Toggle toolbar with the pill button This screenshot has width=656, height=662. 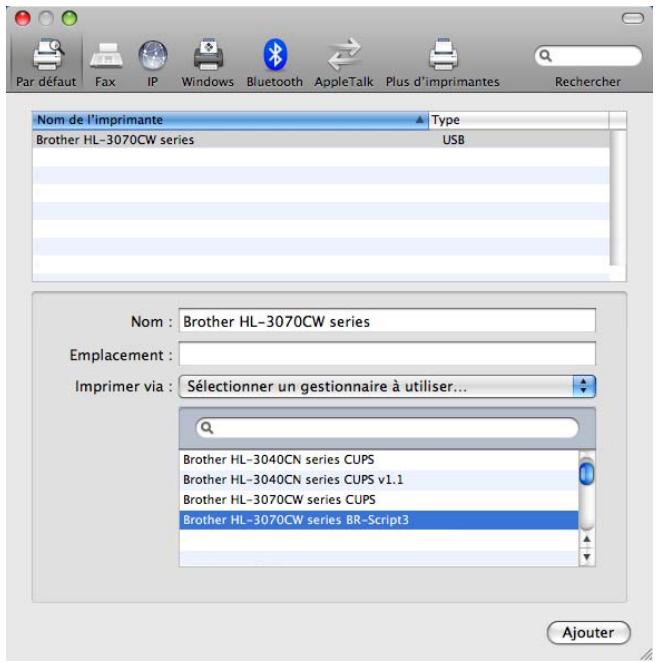tap(632, 18)
